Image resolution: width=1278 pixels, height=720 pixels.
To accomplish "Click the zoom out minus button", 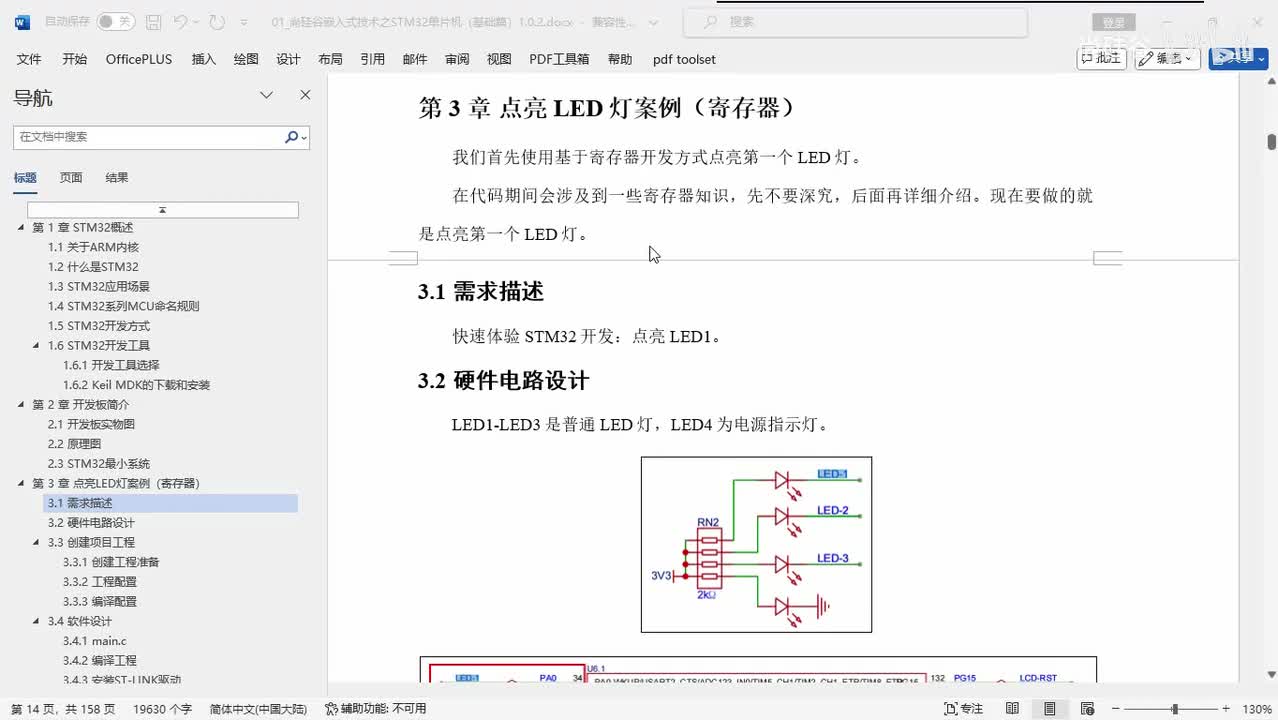I will coord(1118,709).
